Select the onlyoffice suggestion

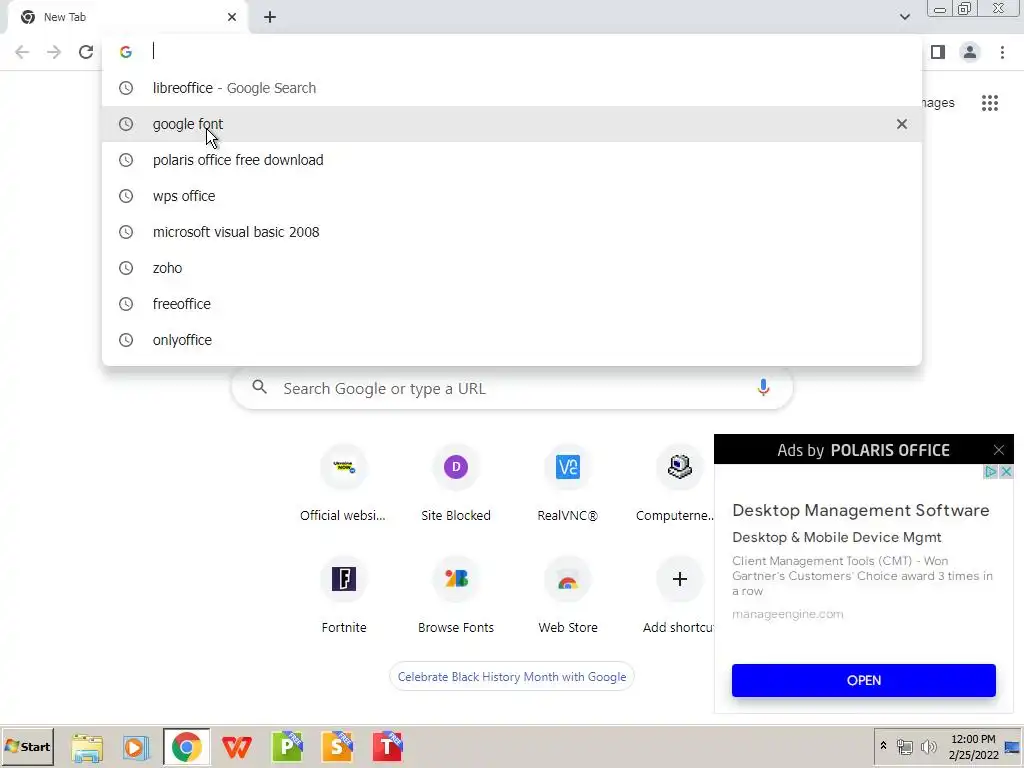(512, 340)
